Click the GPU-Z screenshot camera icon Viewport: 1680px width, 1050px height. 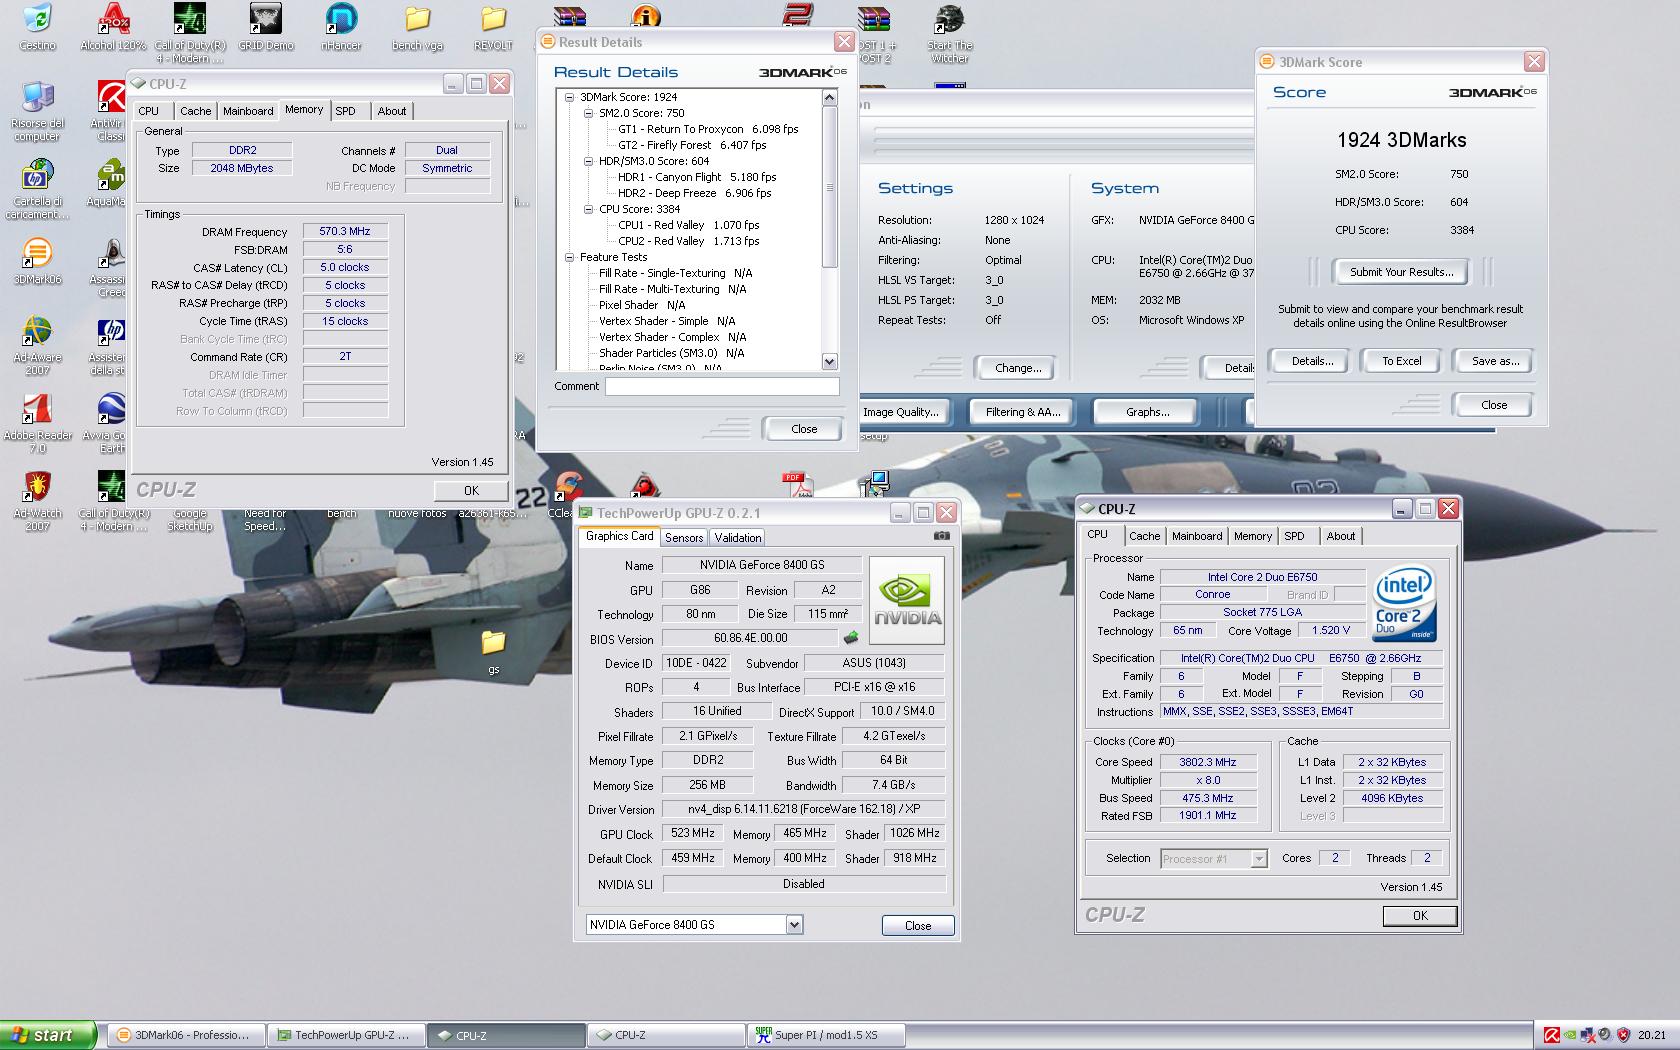pyautogui.click(x=941, y=536)
